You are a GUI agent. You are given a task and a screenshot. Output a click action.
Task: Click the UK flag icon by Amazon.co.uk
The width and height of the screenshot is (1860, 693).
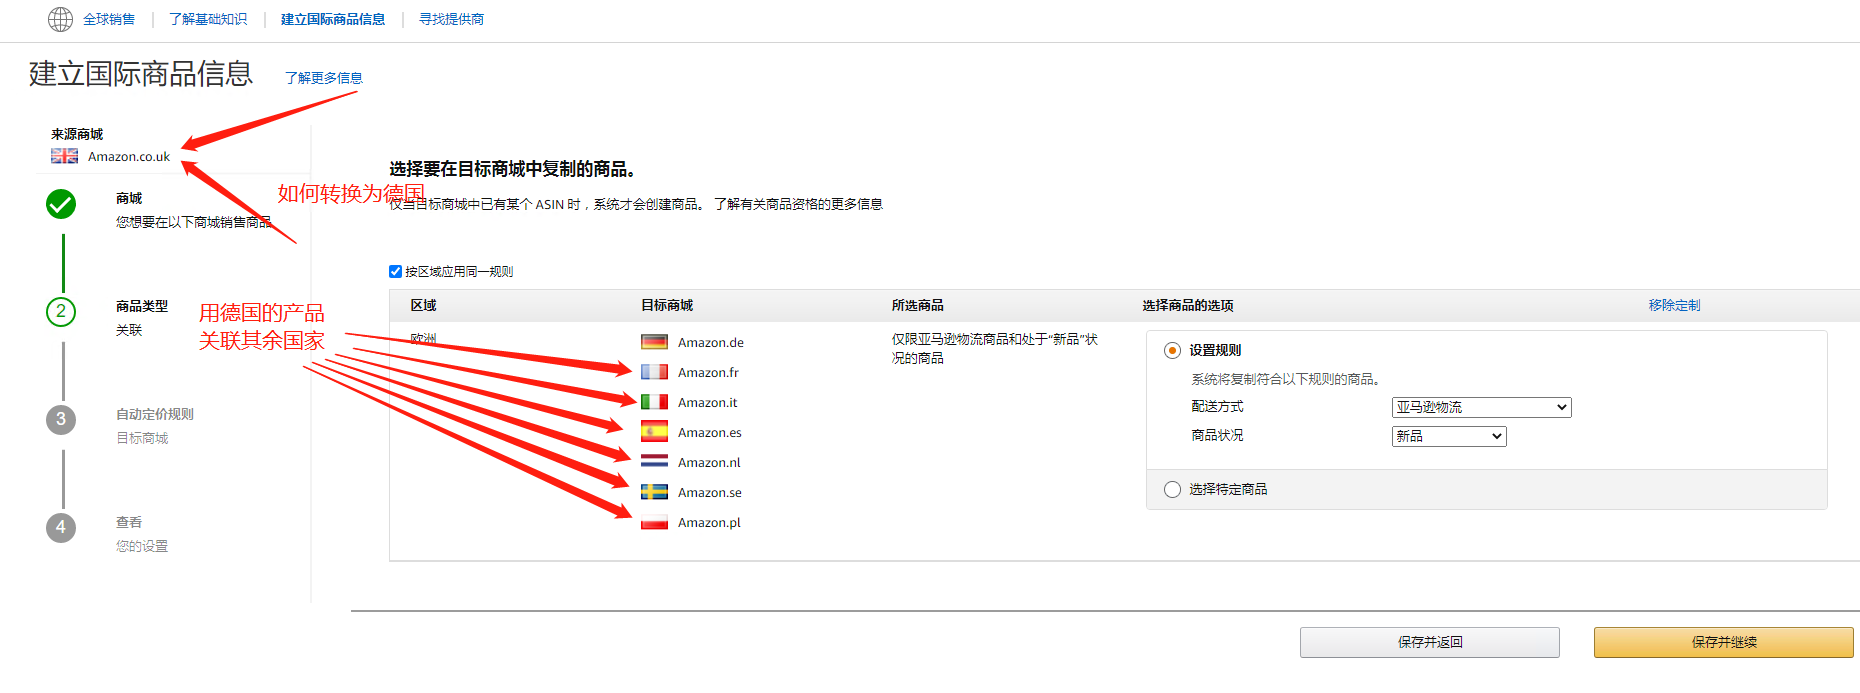[x=64, y=156]
